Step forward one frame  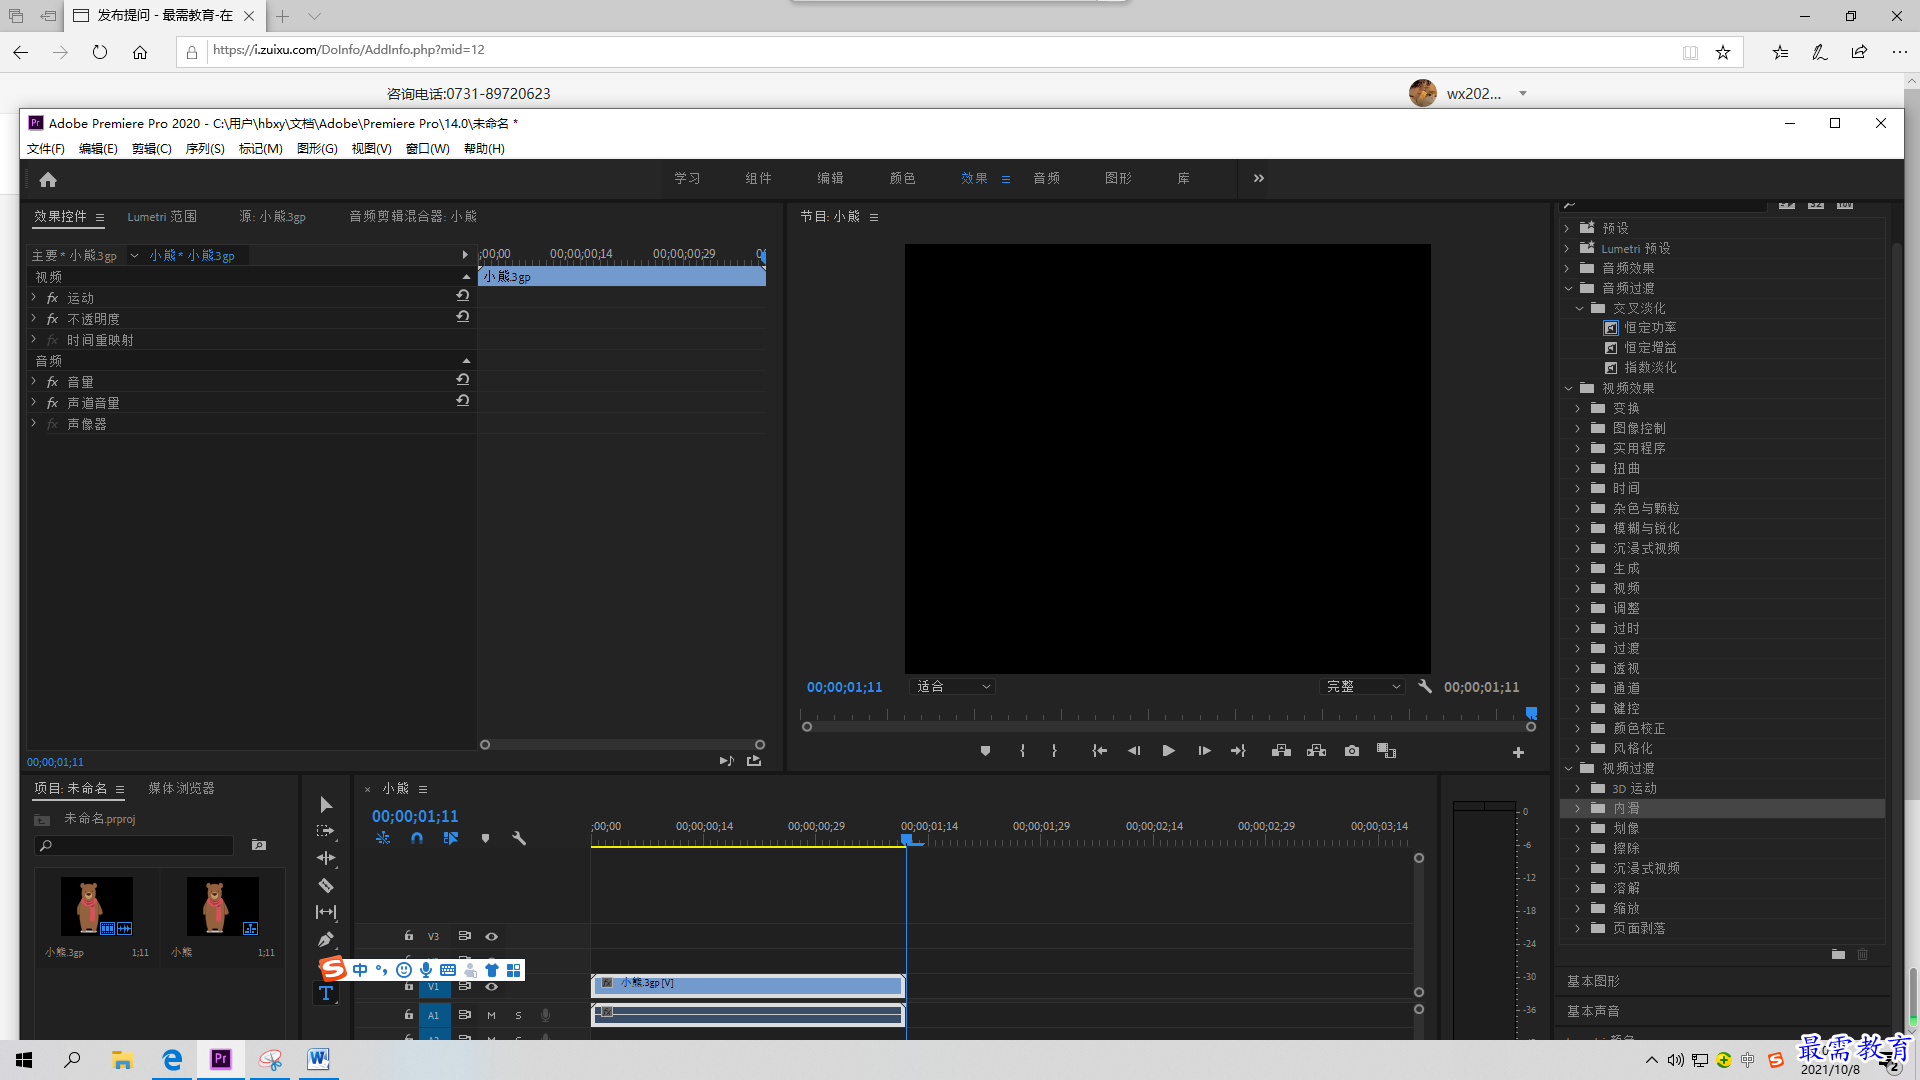coord(1204,751)
